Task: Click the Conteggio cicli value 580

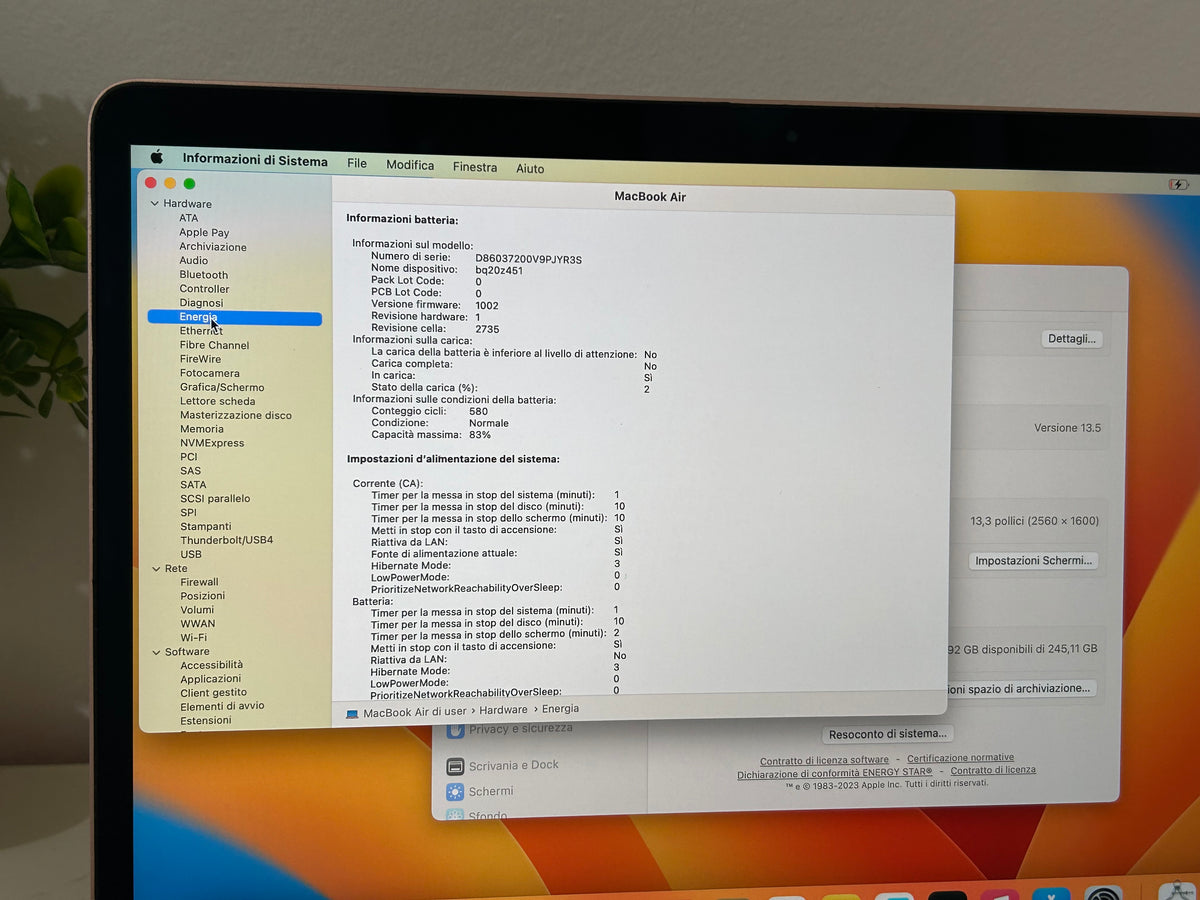Action: [x=478, y=411]
